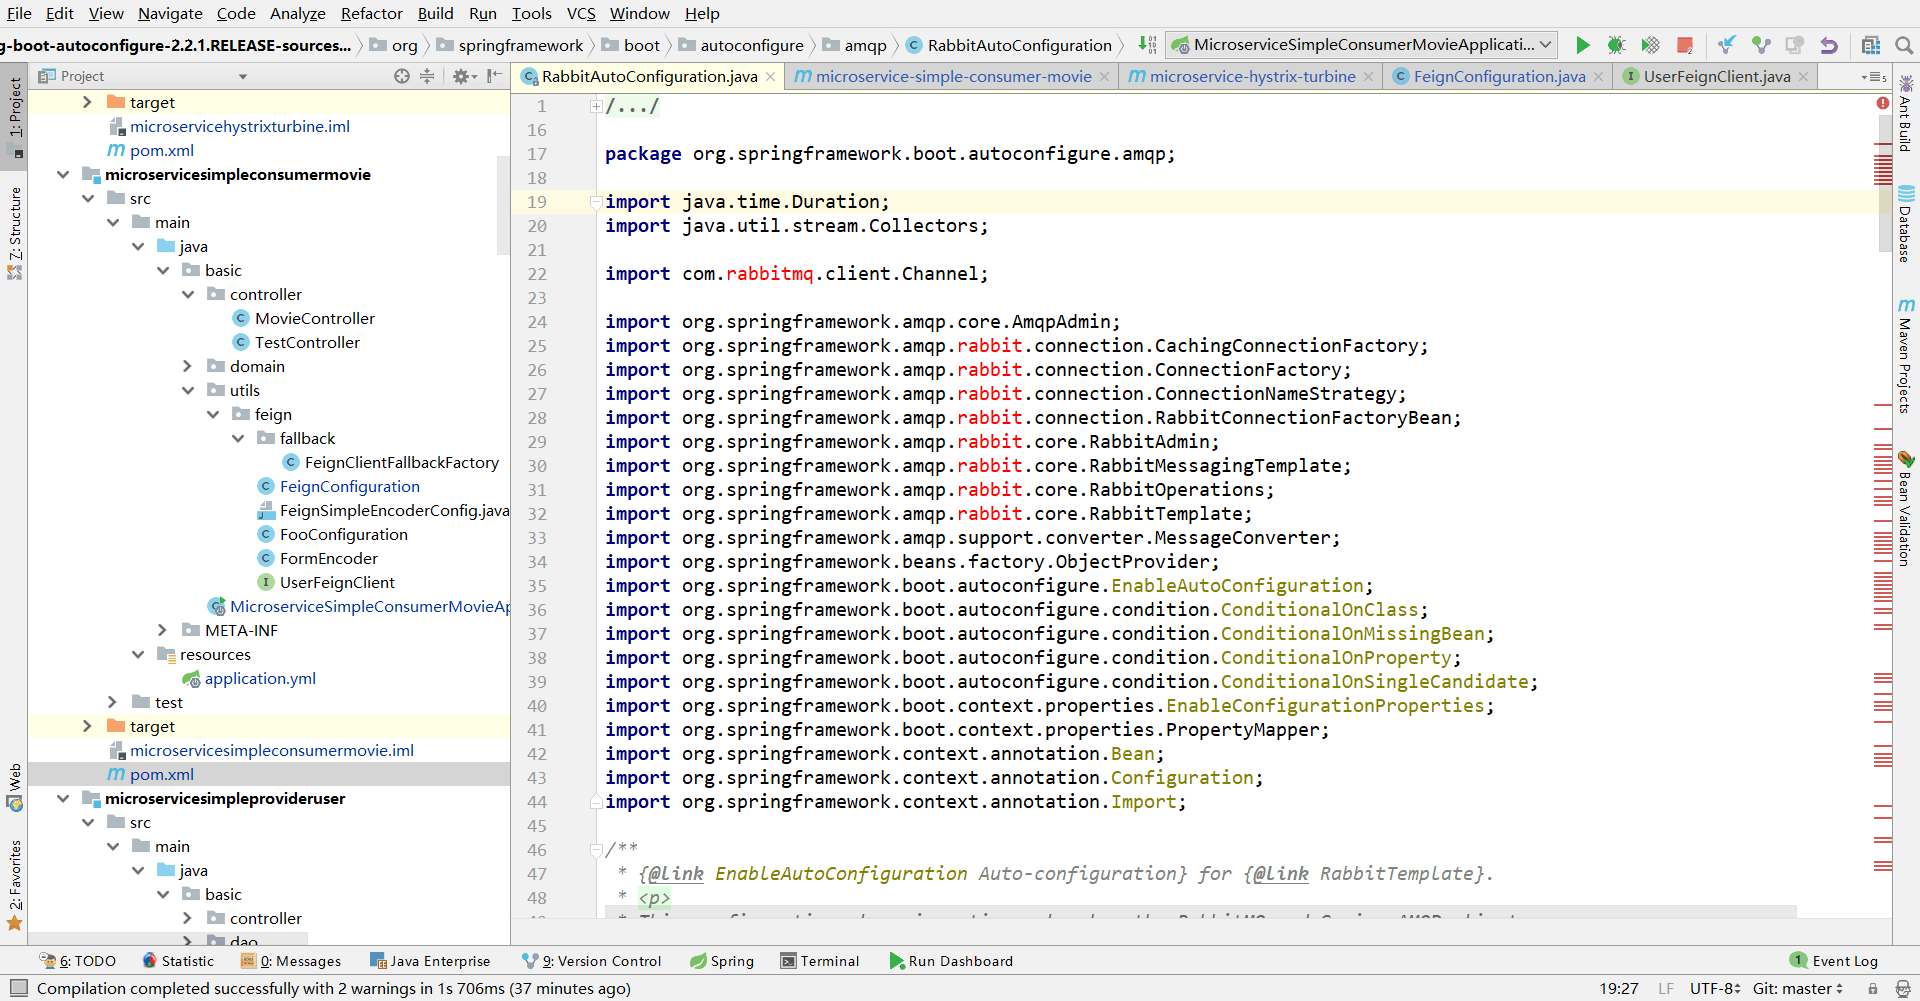Image resolution: width=1920 pixels, height=1001 pixels.
Task: Toggle the Bean Validation side panel
Action: pyautogui.click(x=1906, y=510)
